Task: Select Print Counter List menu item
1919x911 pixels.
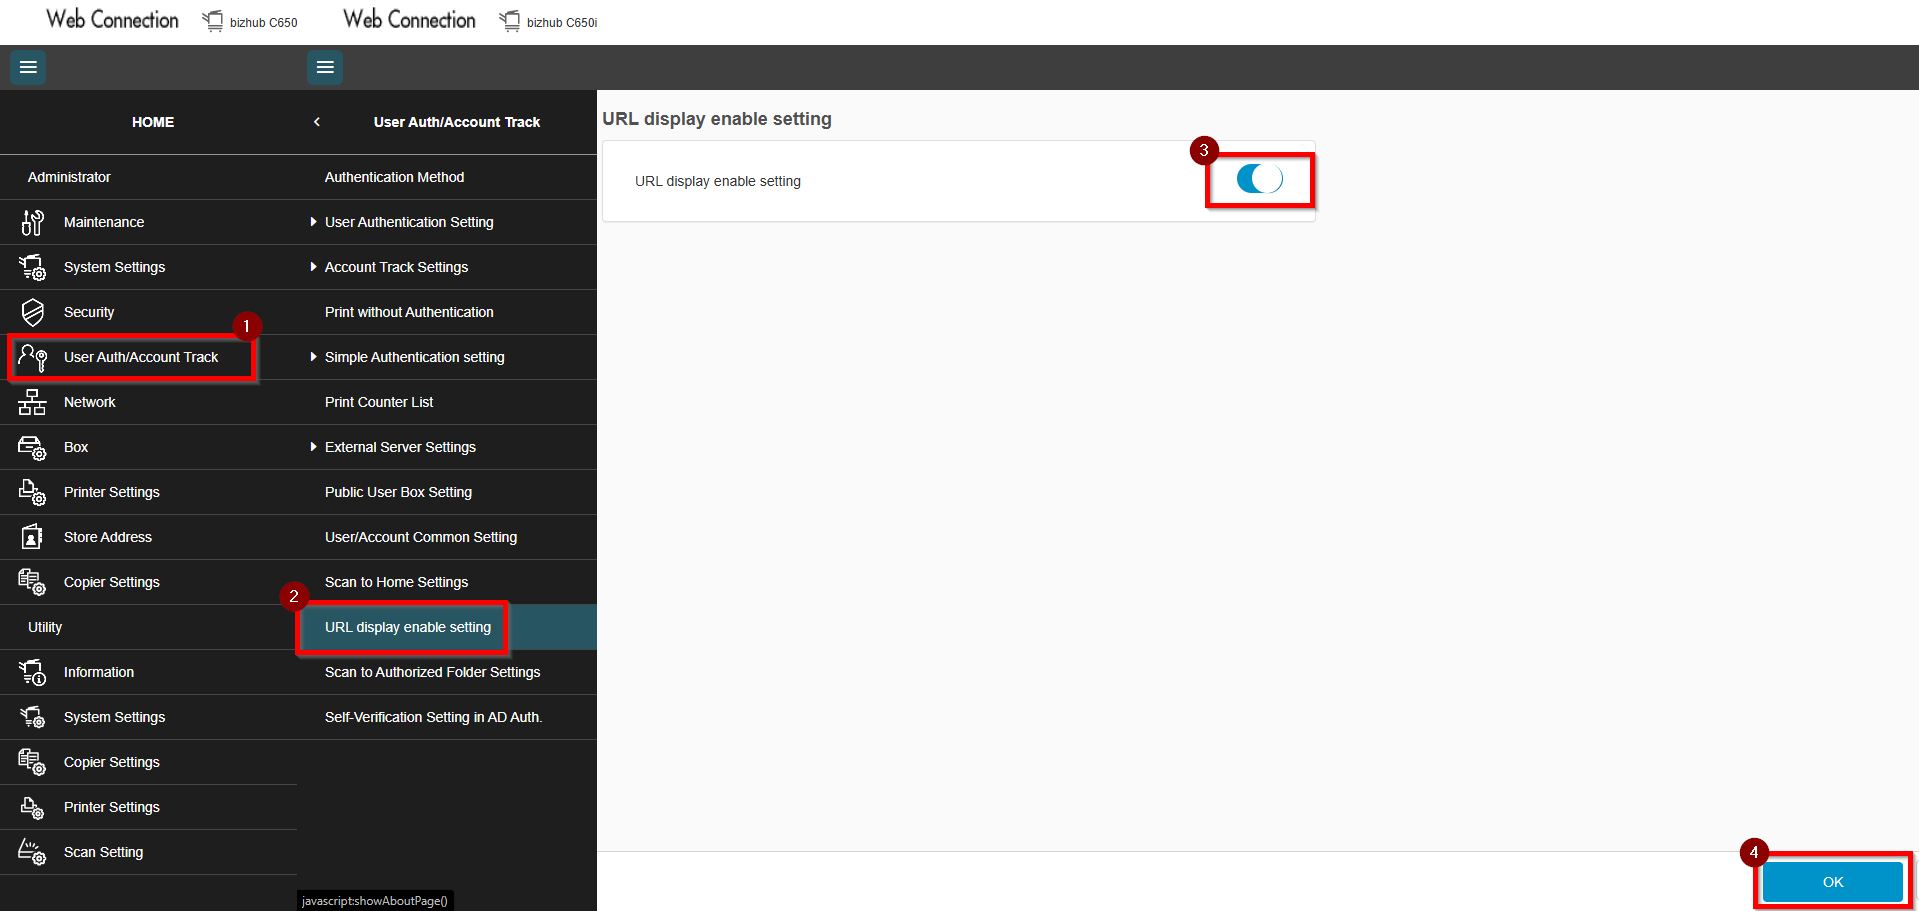Action: (379, 402)
